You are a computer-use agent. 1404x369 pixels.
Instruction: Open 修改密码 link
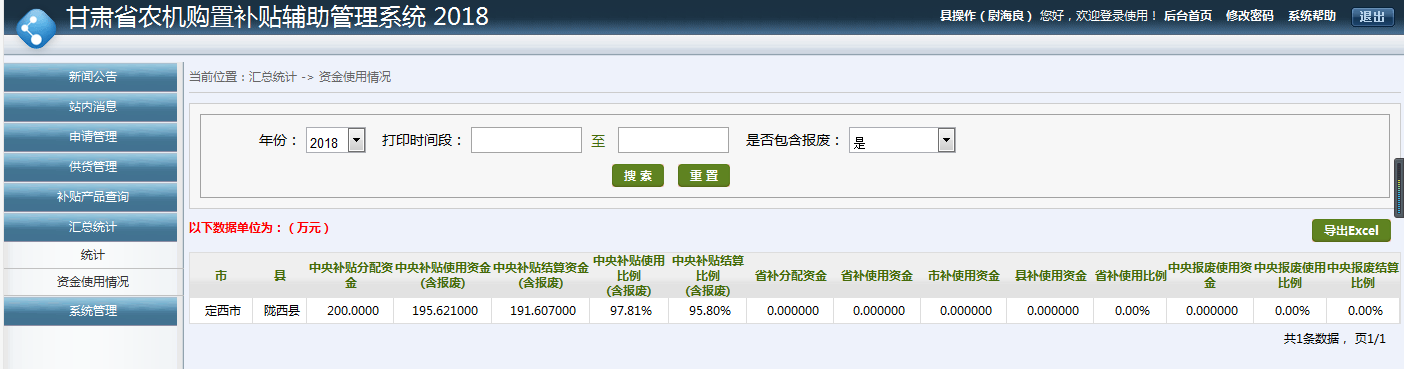point(1250,16)
